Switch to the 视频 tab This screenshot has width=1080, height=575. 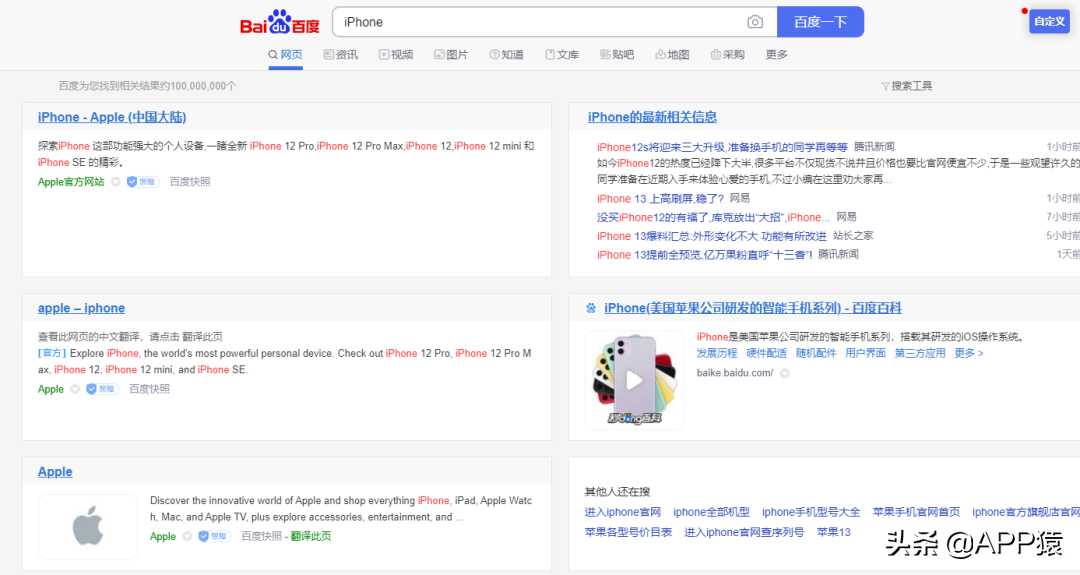coord(396,54)
